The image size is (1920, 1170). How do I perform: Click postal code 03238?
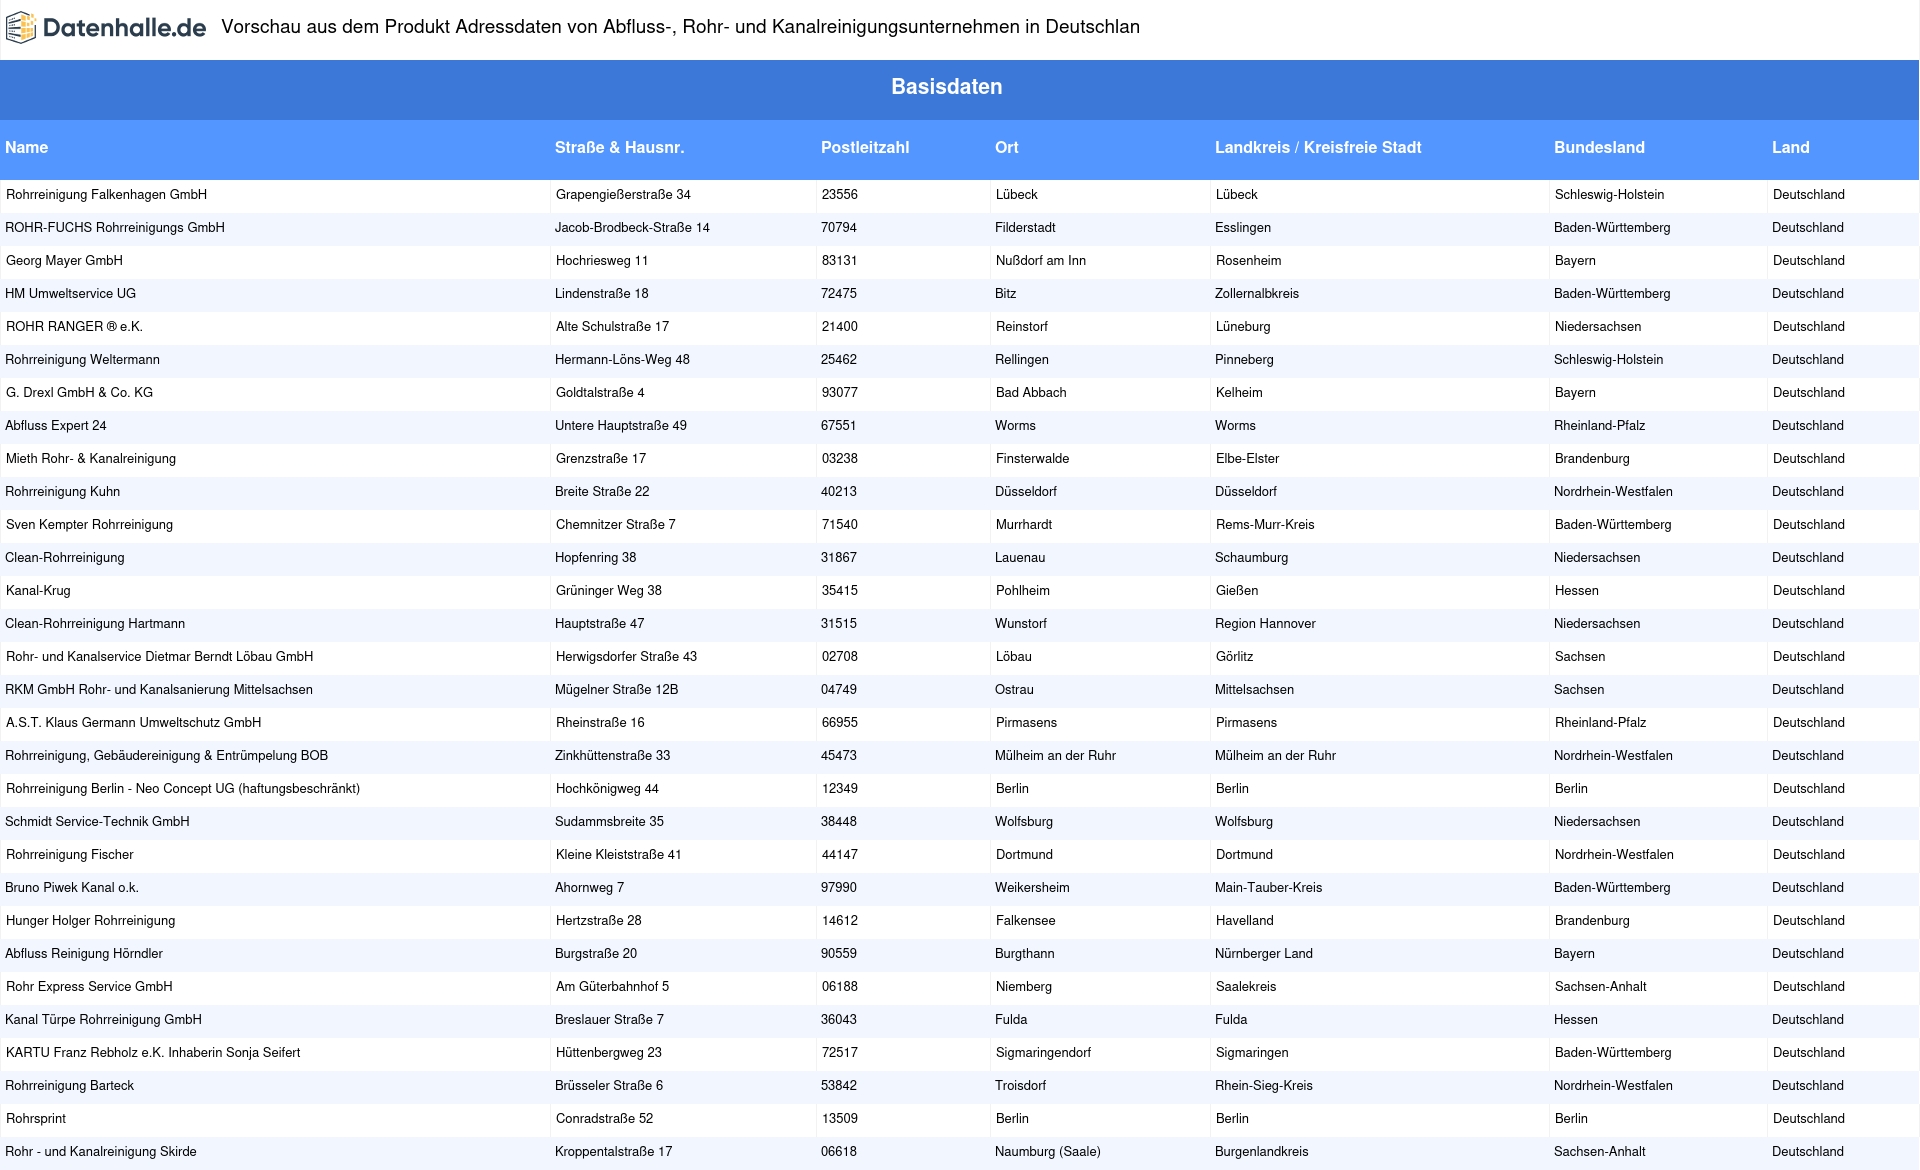tap(840, 459)
